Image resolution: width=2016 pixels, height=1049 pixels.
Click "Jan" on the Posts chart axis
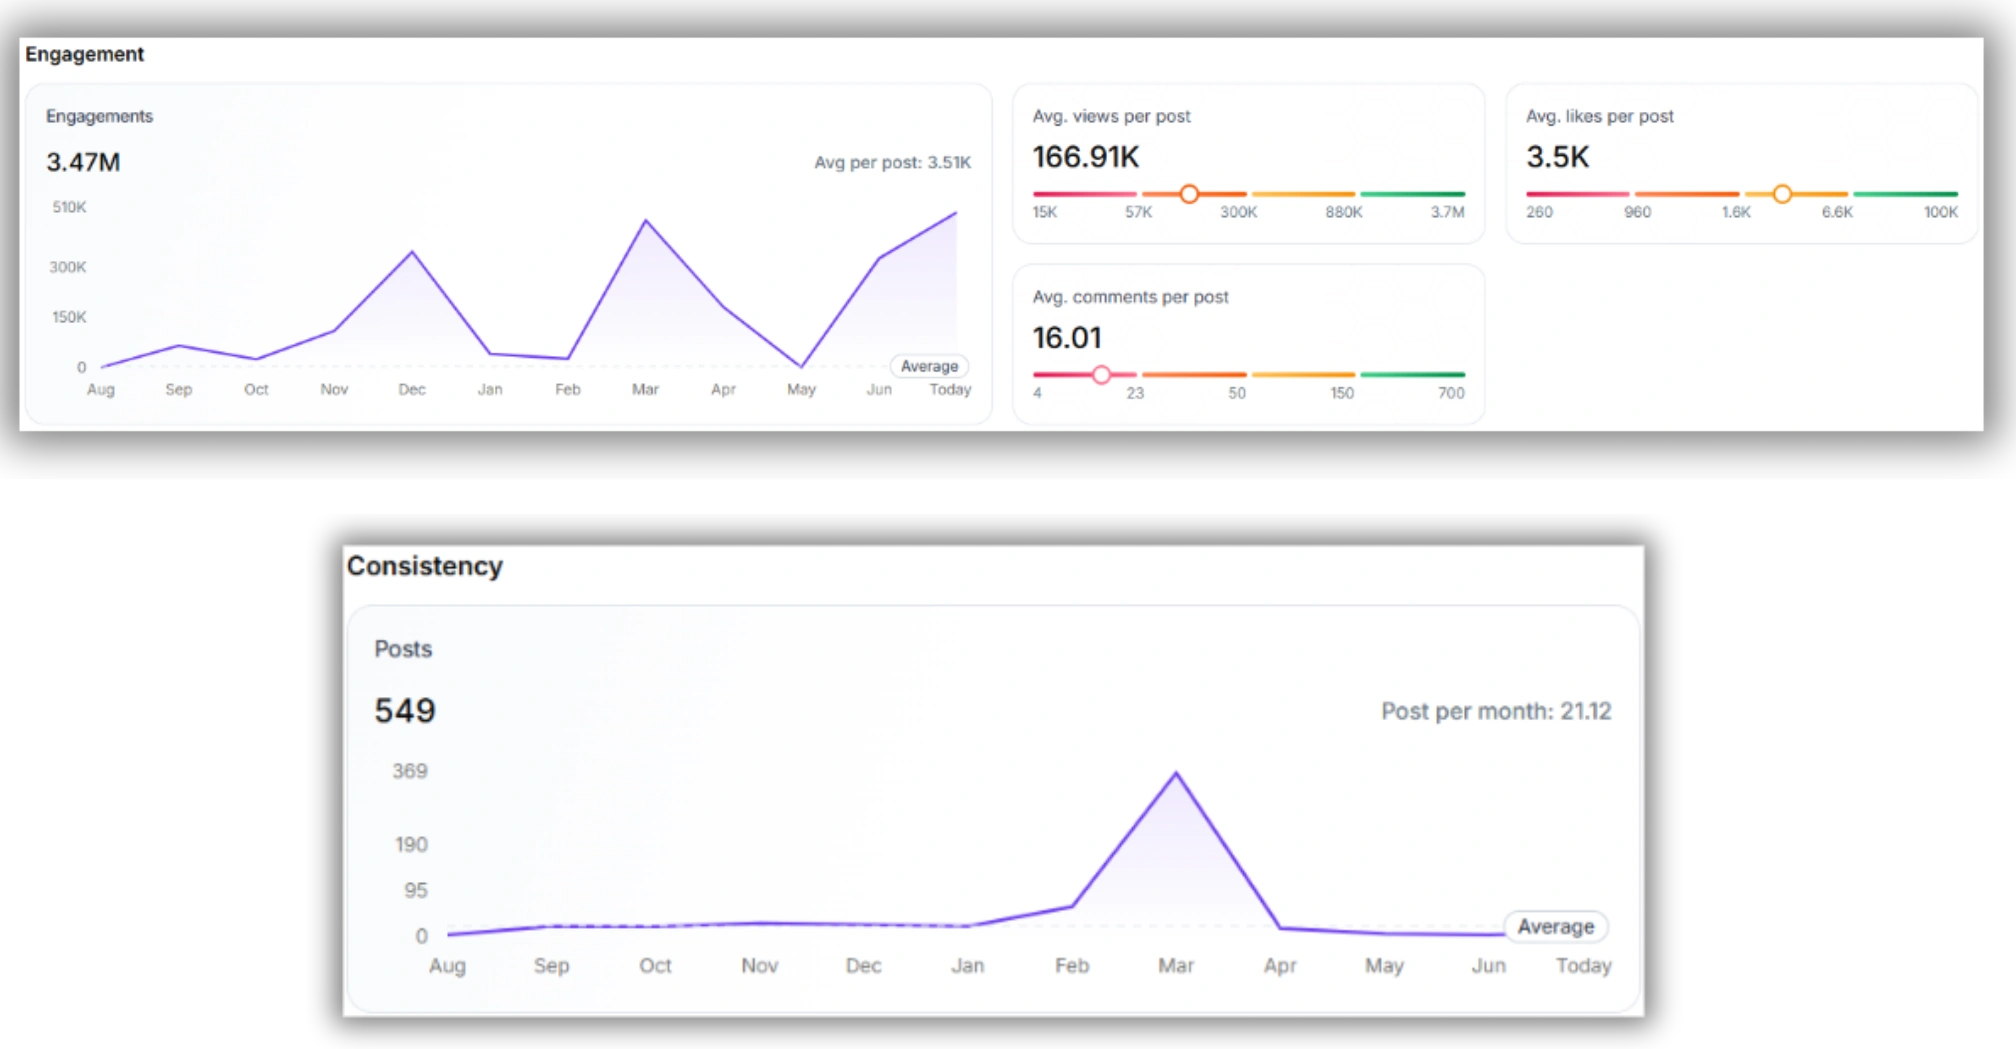(x=967, y=966)
